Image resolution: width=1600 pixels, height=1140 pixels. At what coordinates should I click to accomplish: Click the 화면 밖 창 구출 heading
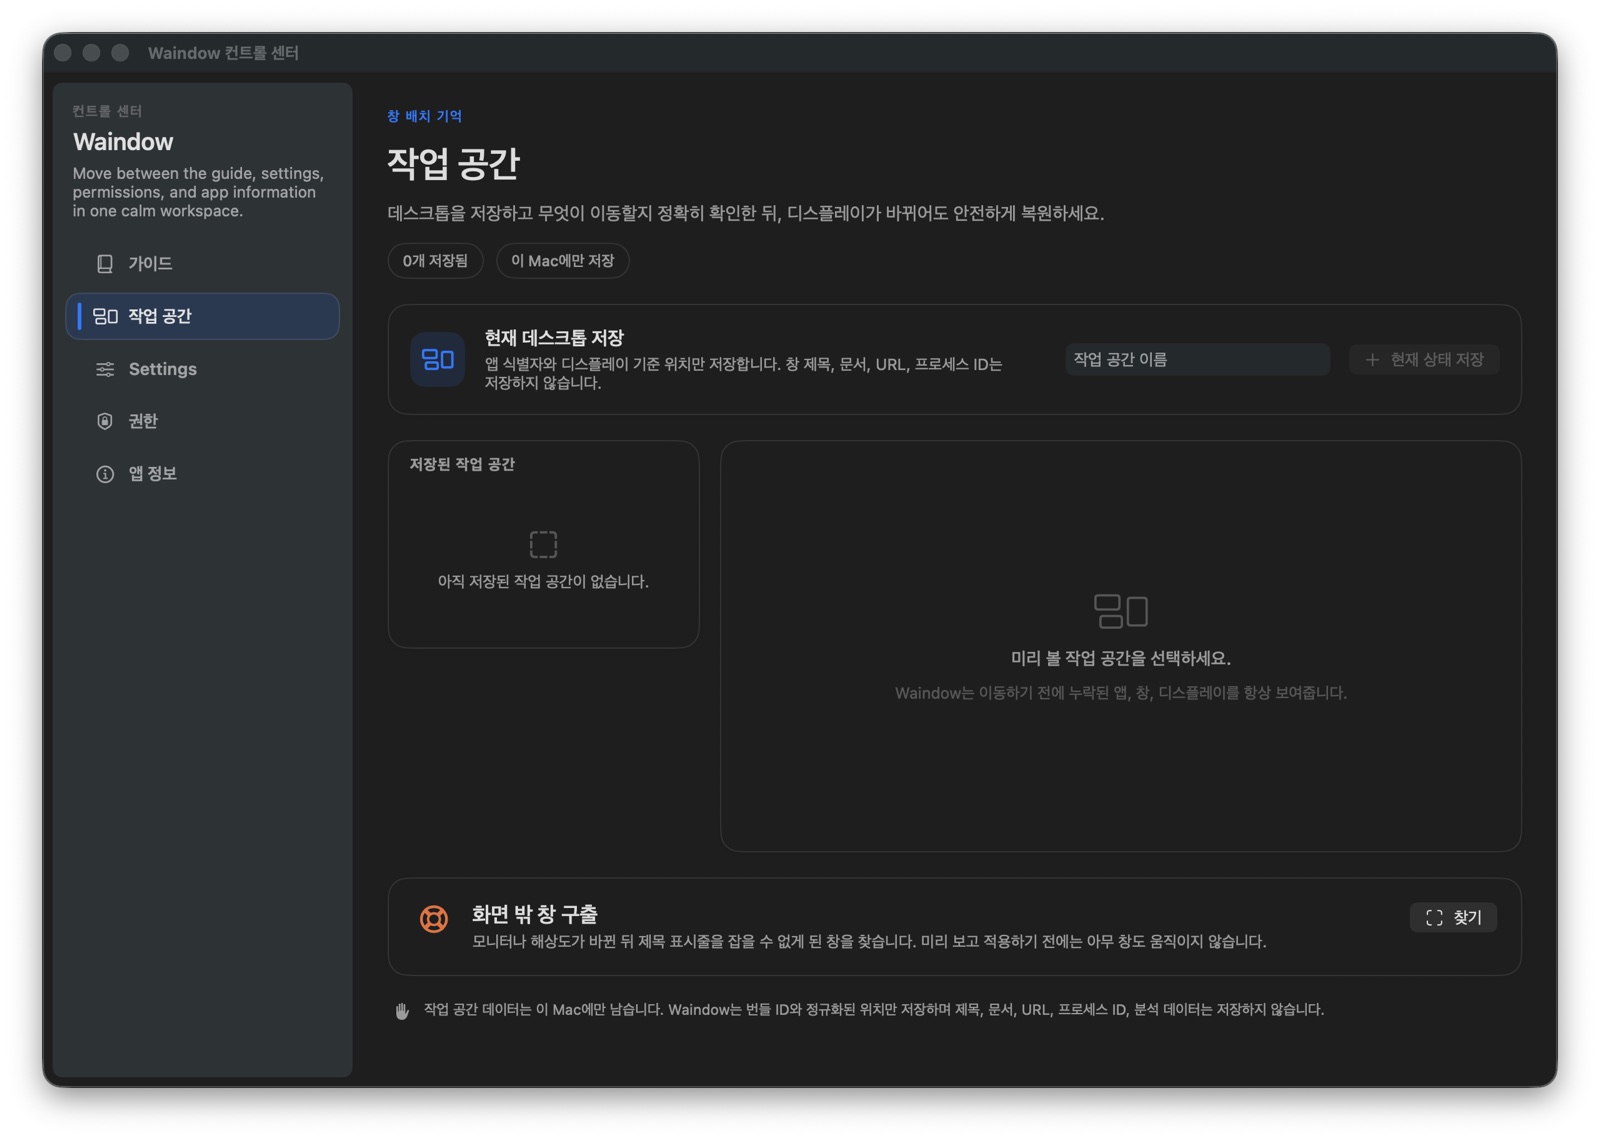pos(535,914)
